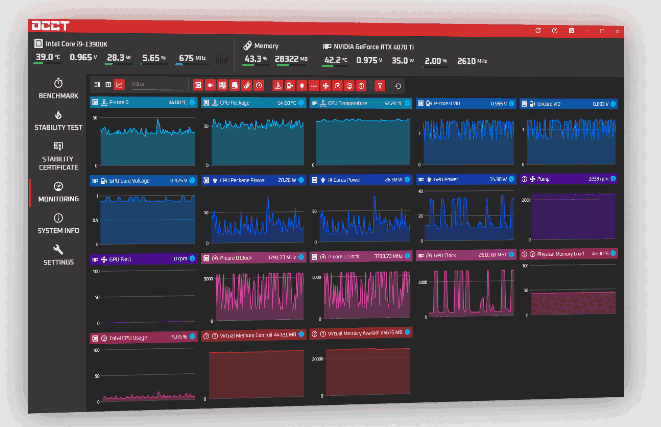The image size is (661, 427).
Task: Select the GPU Fan1 card header
Action: coord(144,259)
